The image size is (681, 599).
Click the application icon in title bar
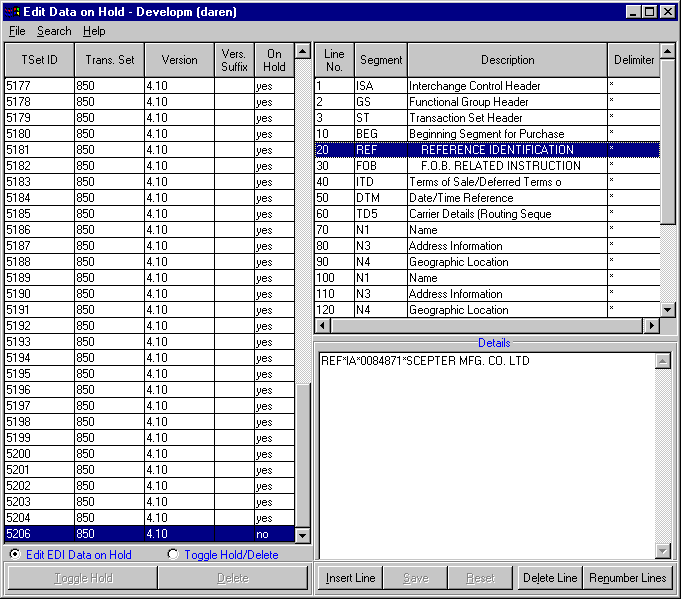tap(13, 12)
